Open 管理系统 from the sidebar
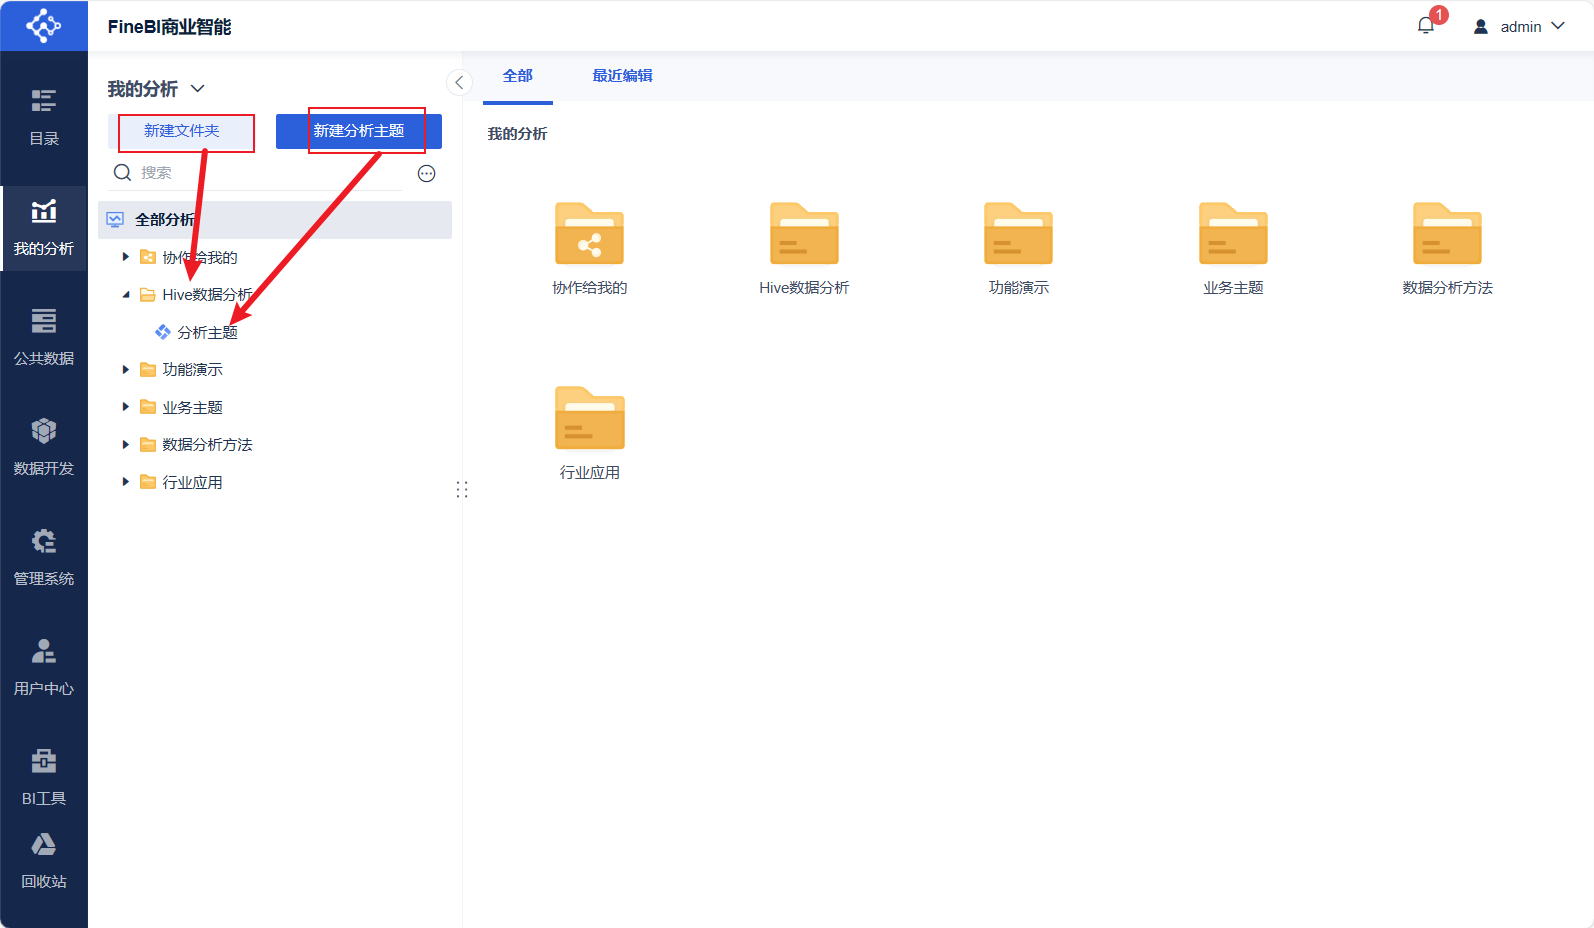This screenshot has height=928, width=1594. (44, 556)
